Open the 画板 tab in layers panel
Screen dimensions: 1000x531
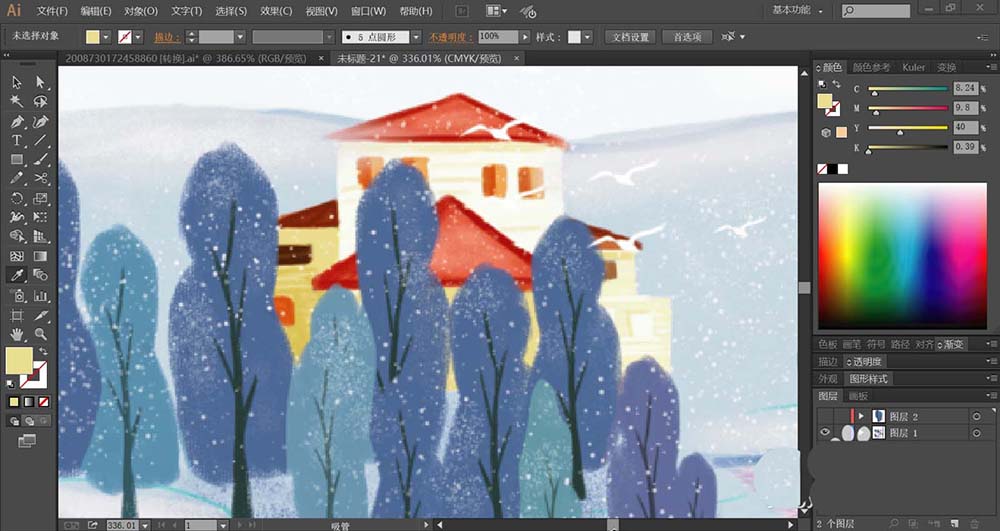858,396
